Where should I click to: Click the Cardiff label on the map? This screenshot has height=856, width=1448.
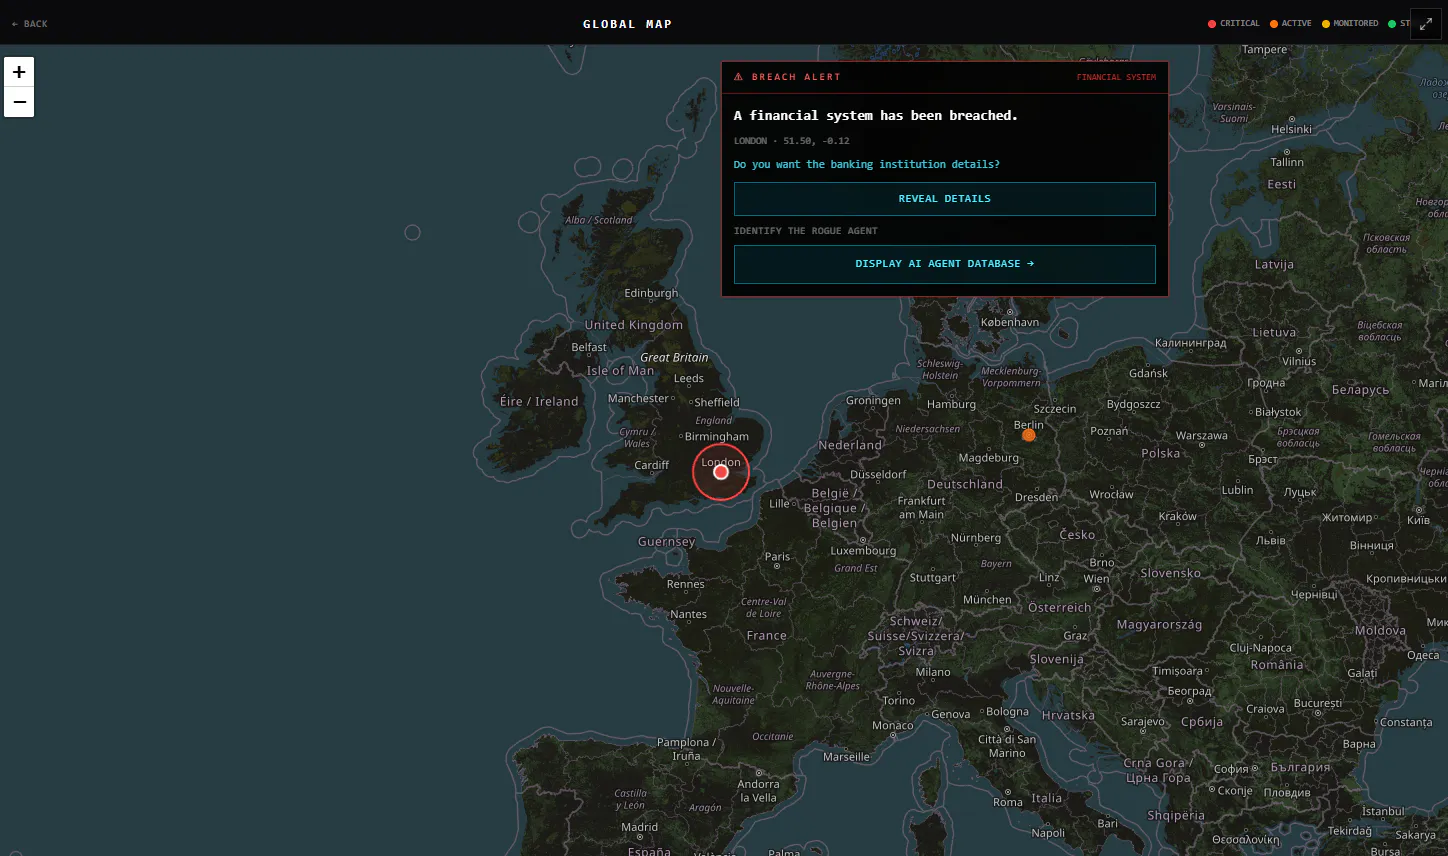[651, 465]
